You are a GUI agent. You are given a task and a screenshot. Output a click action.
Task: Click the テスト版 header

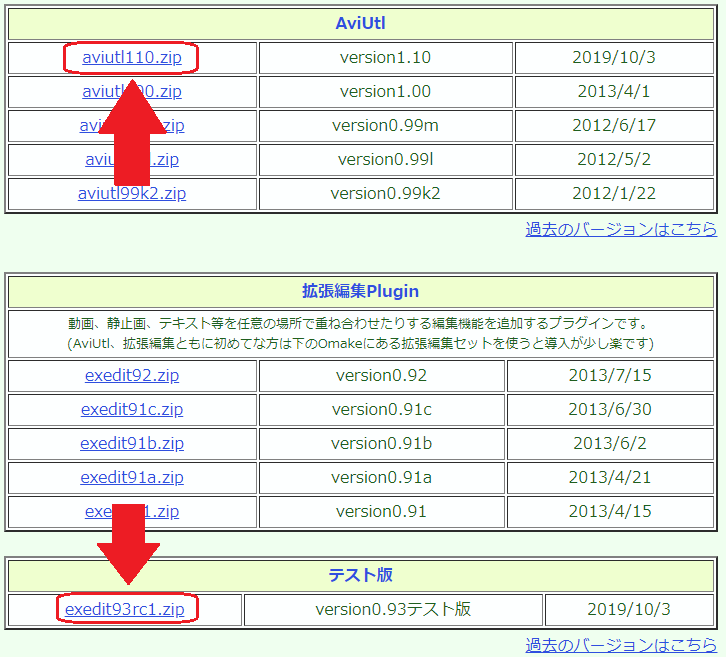(361, 576)
